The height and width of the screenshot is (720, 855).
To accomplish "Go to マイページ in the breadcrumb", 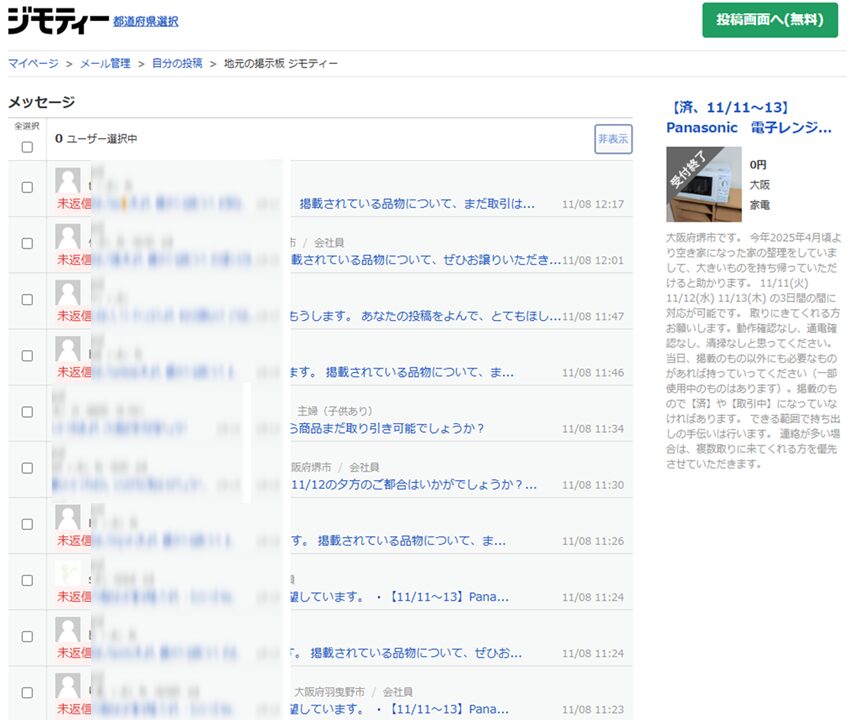I will pyautogui.click(x=33, y=63).
